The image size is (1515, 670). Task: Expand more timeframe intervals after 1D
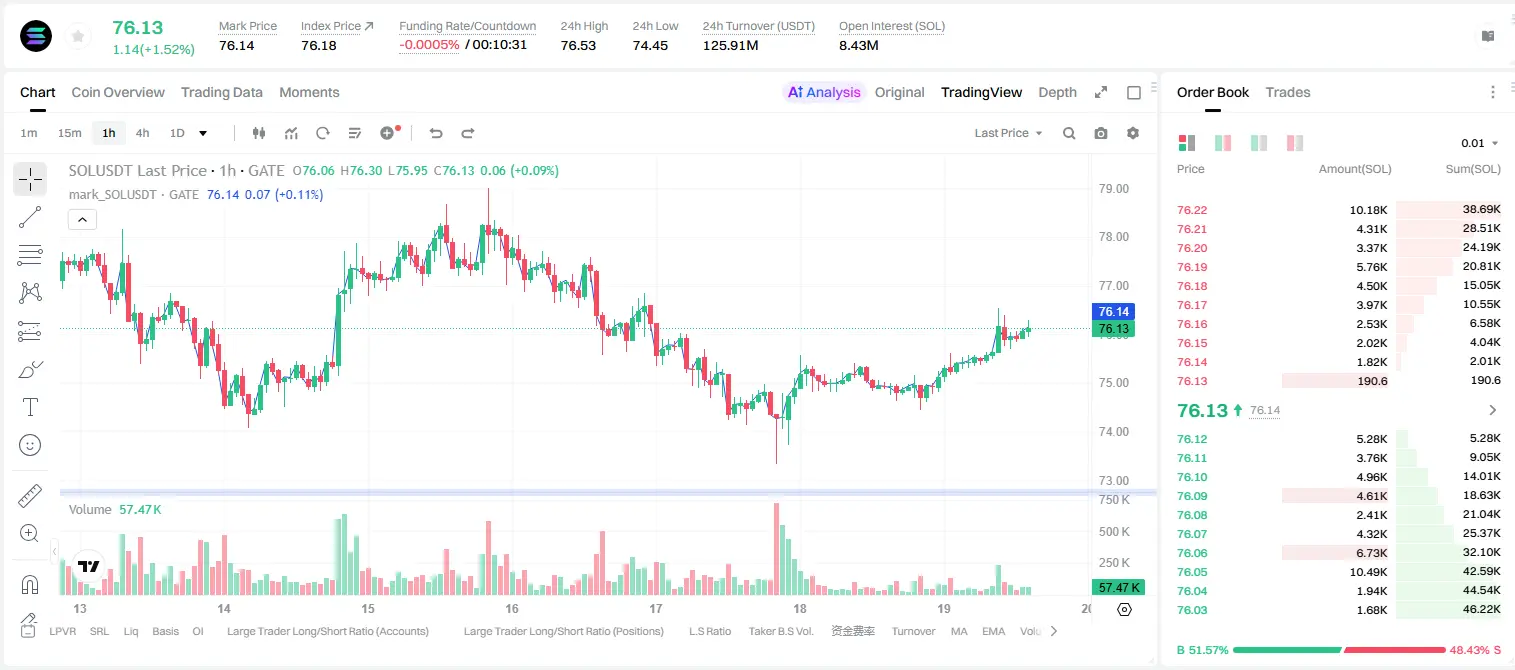[x=203, y=133]
